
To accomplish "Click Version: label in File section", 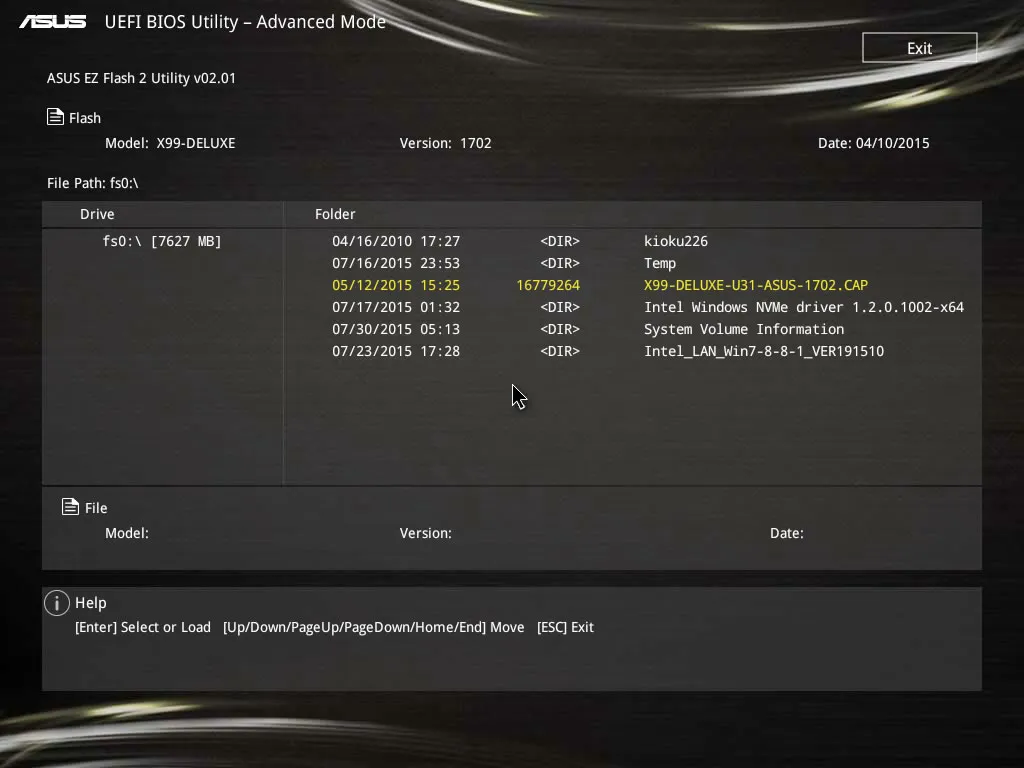I will (x=425, y=533).
